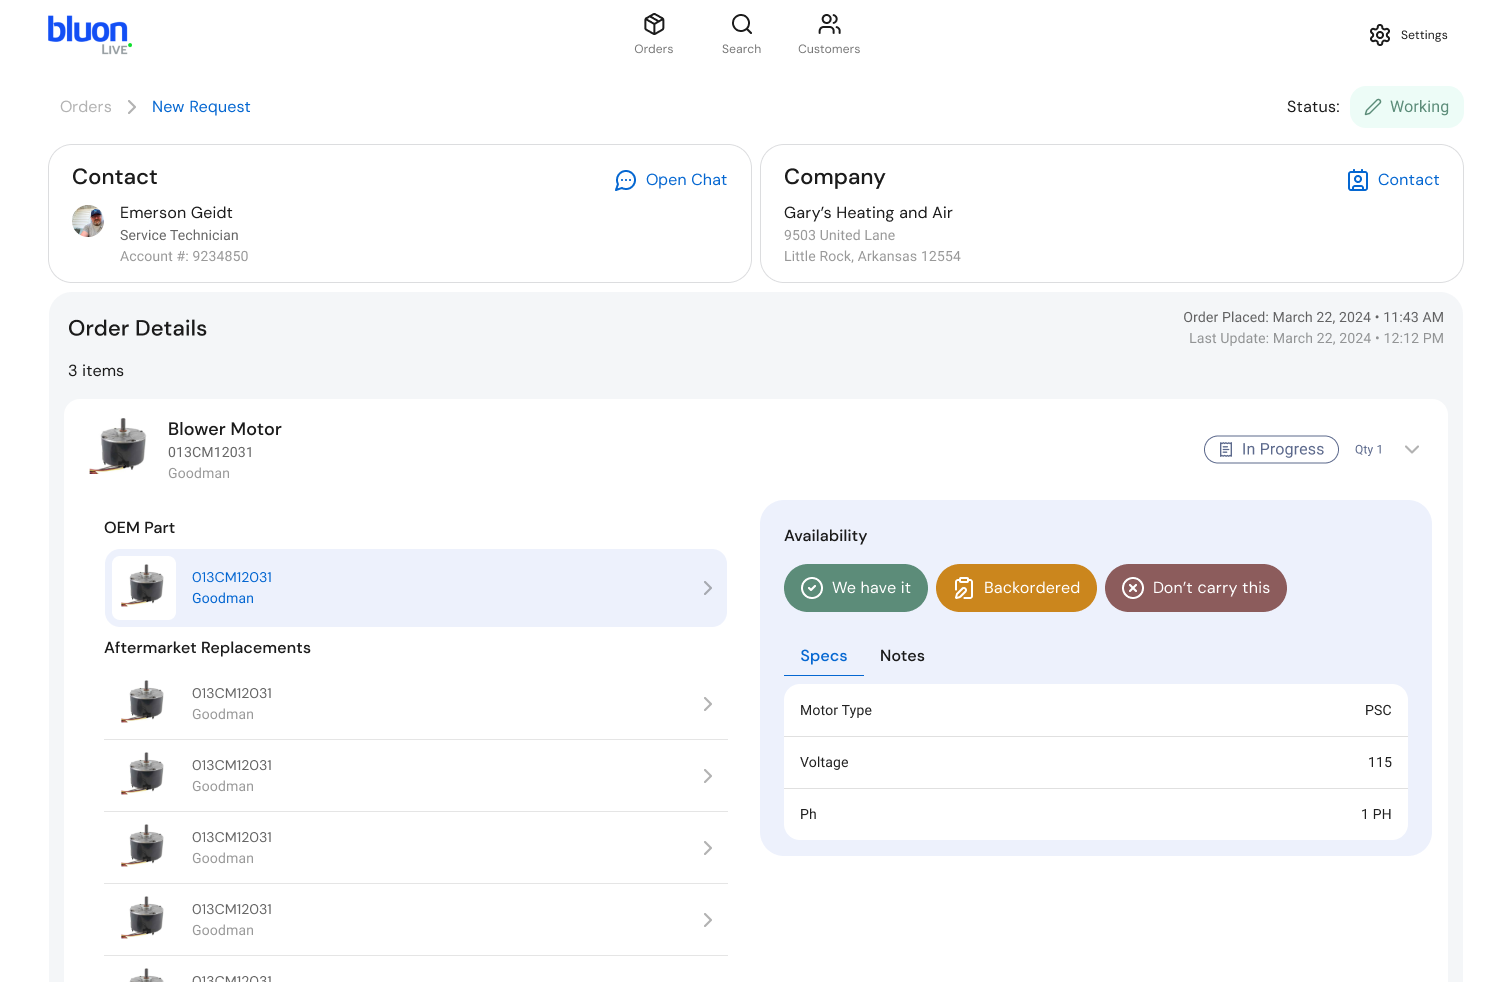Click the breadcrumb separator chevron

tap(132, 107)
